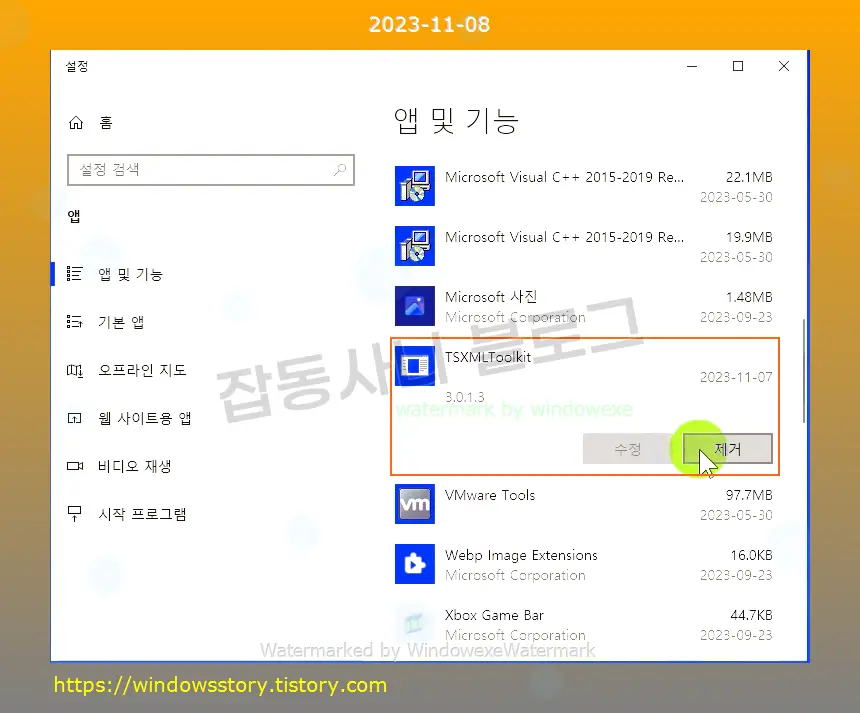Click the 제거 uninstall button
The image size is (860, 713).
click(x=727, y=449)
